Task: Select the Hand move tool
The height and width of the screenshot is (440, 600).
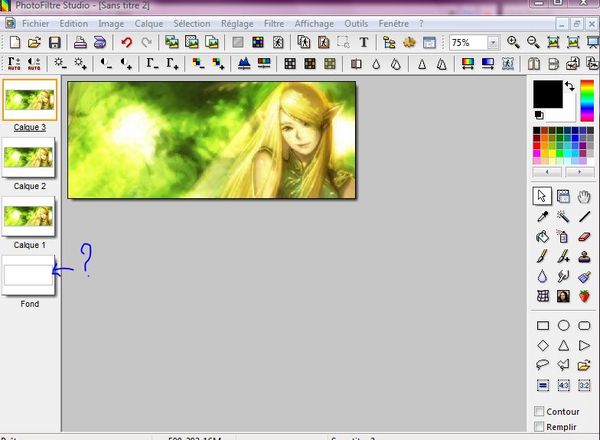Action: click(584, 197)
